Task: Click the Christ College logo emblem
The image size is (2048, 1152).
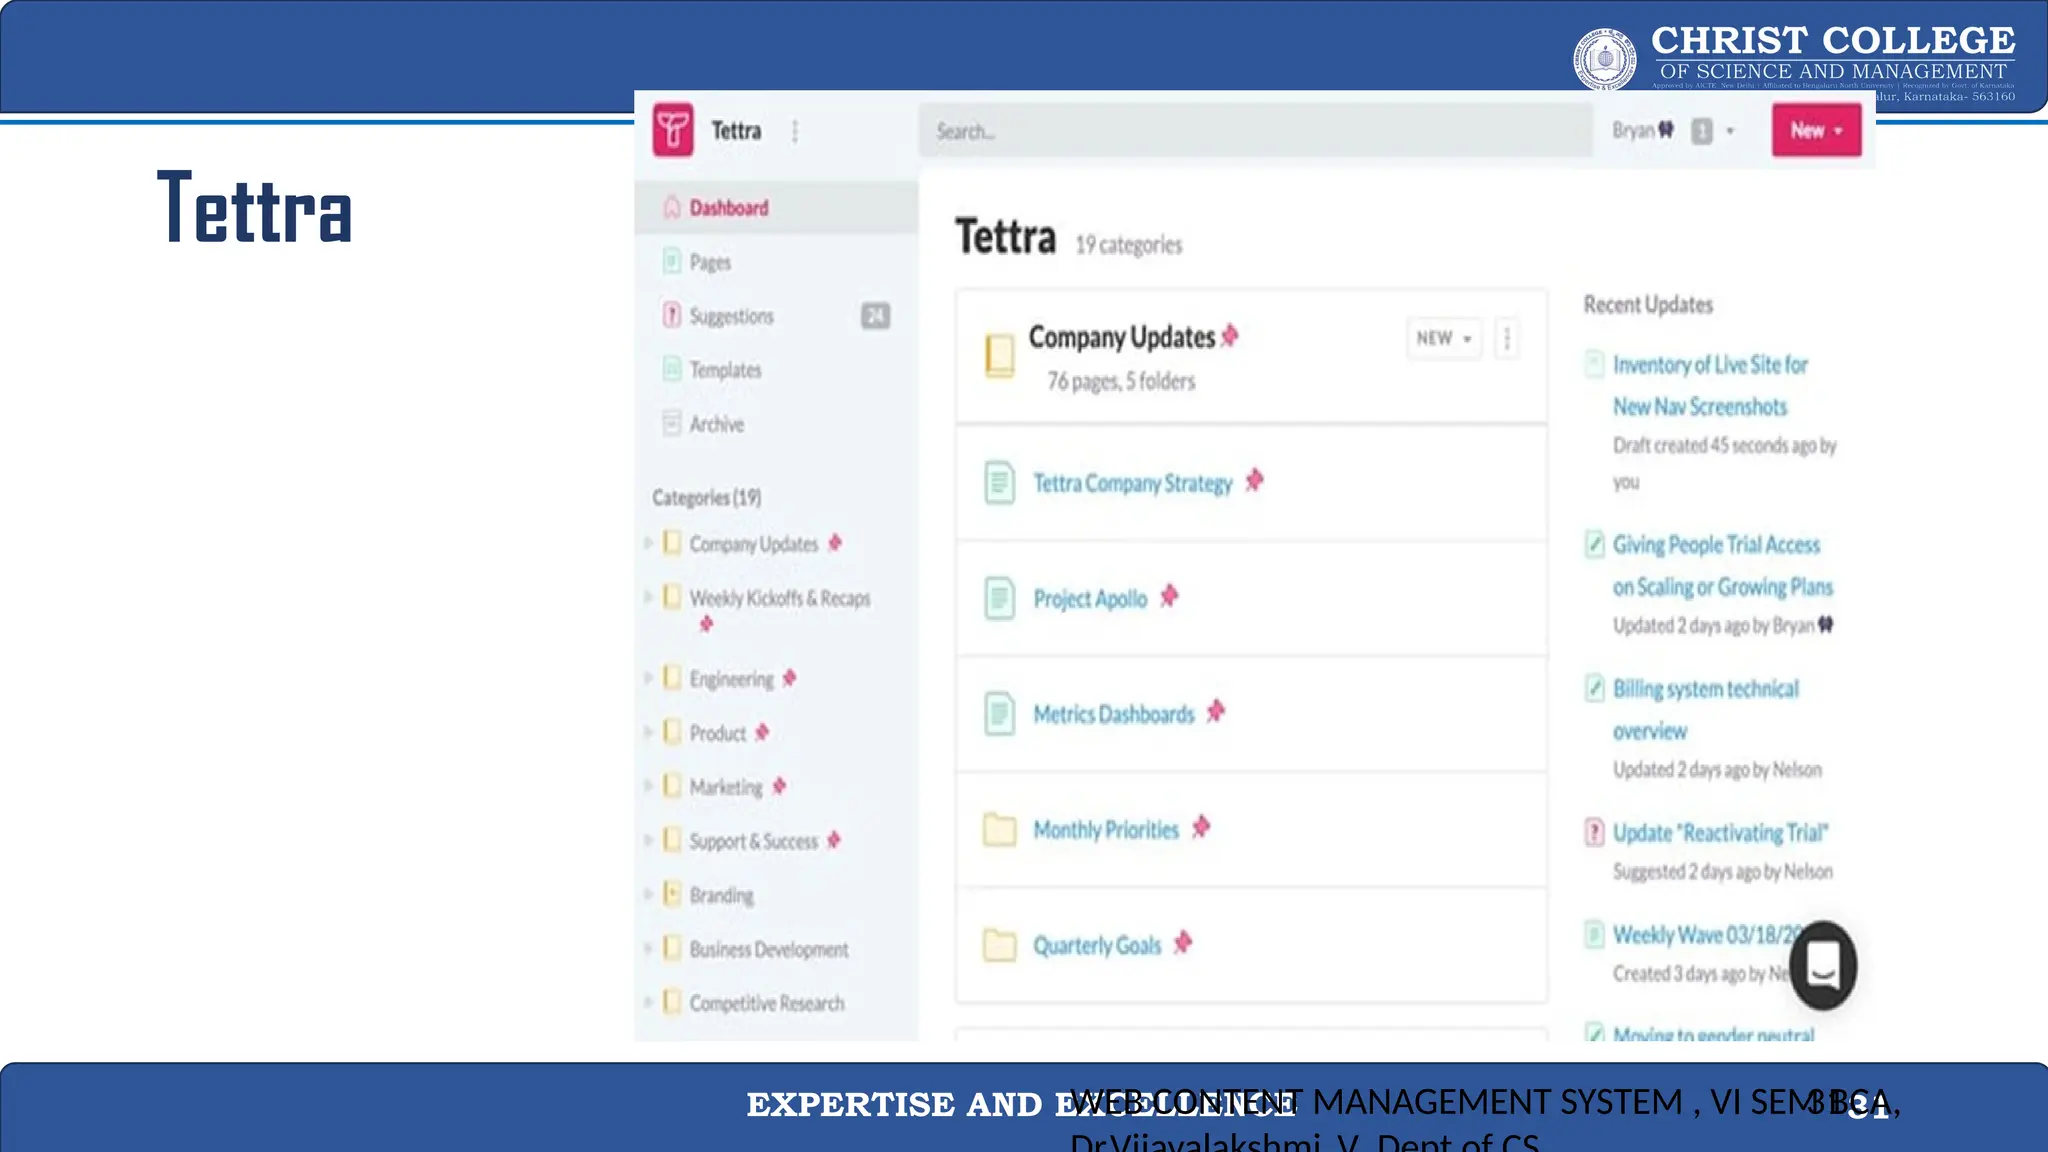Action: (1605, 59)
